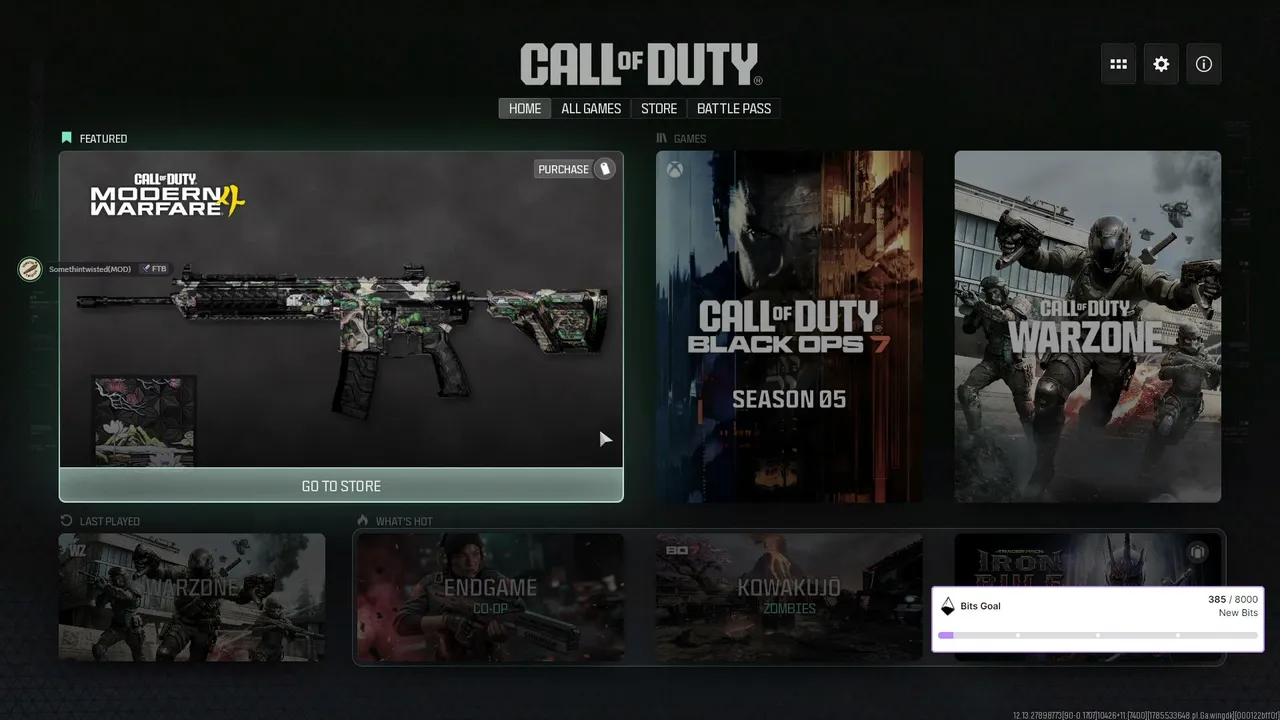Click the "SEASON 05" text
This screenshot has height=720, width=1280.
(789, 400)
